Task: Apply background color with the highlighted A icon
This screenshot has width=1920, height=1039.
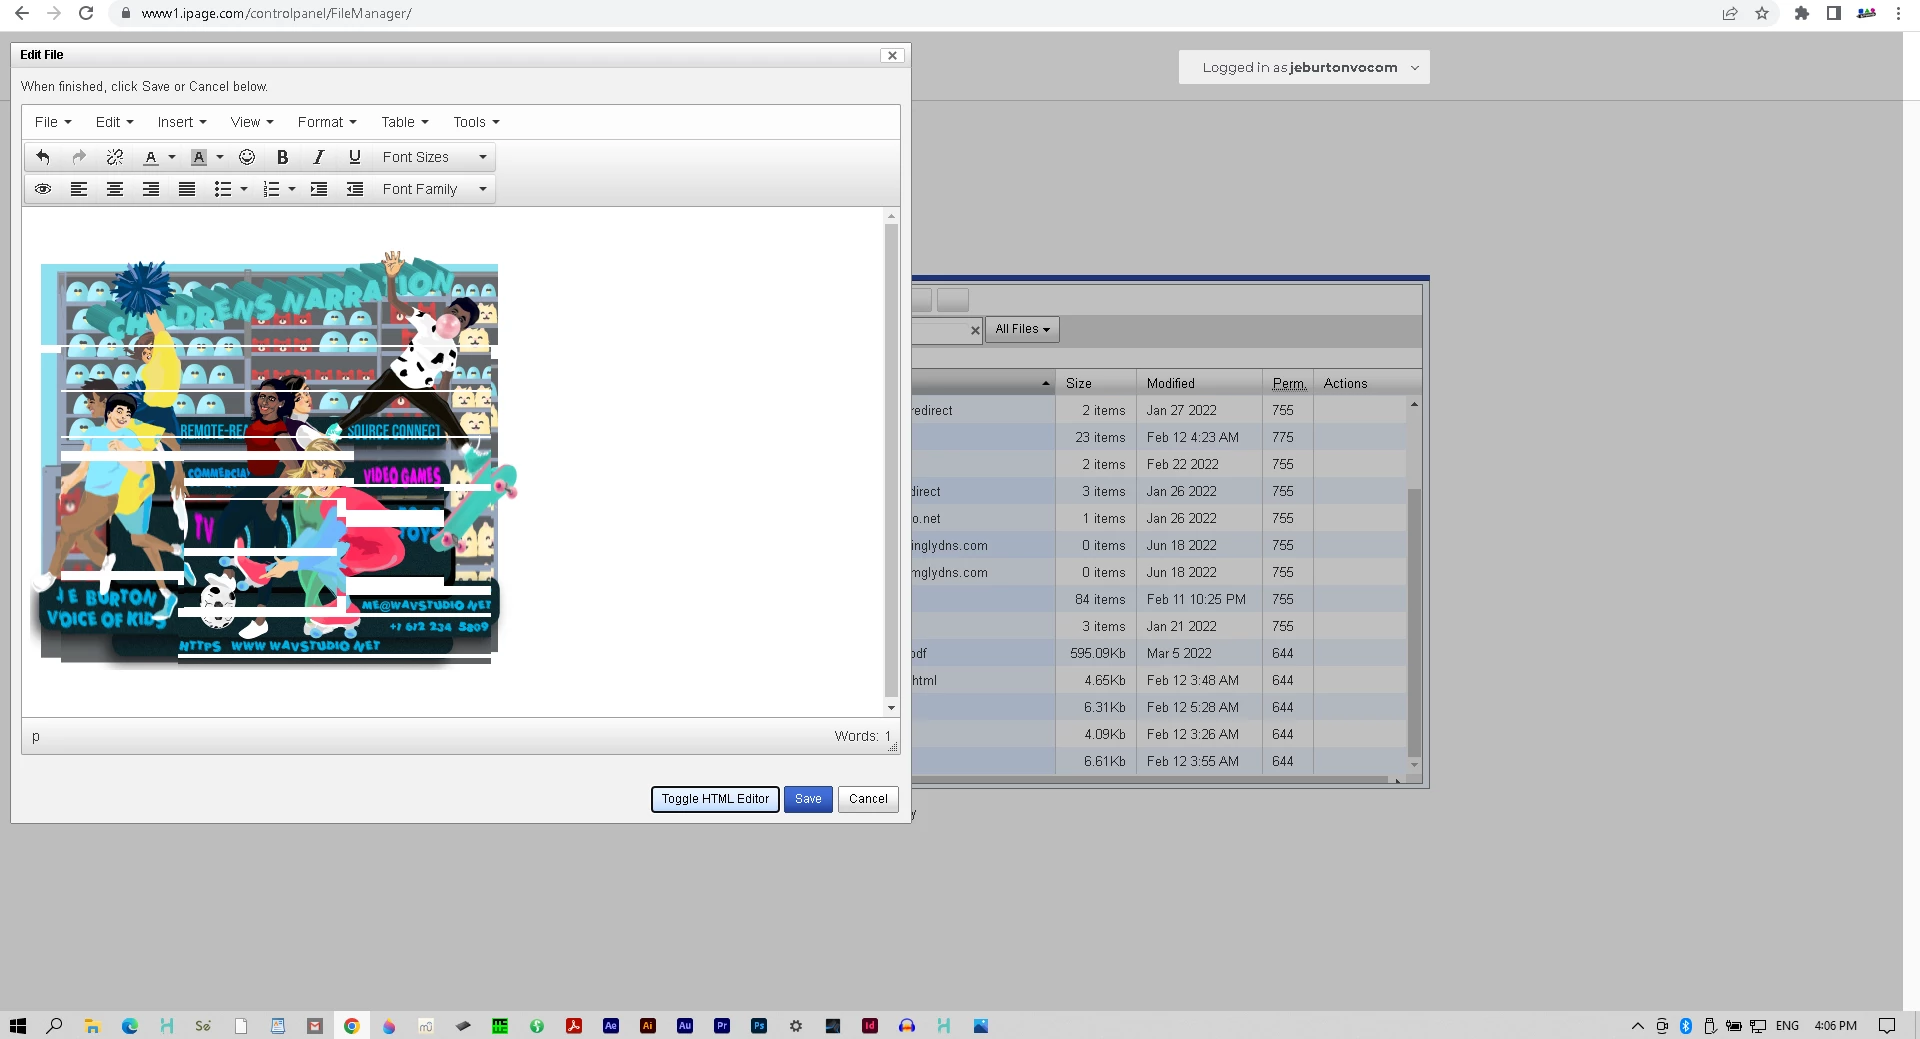Action: pos(199,157)
